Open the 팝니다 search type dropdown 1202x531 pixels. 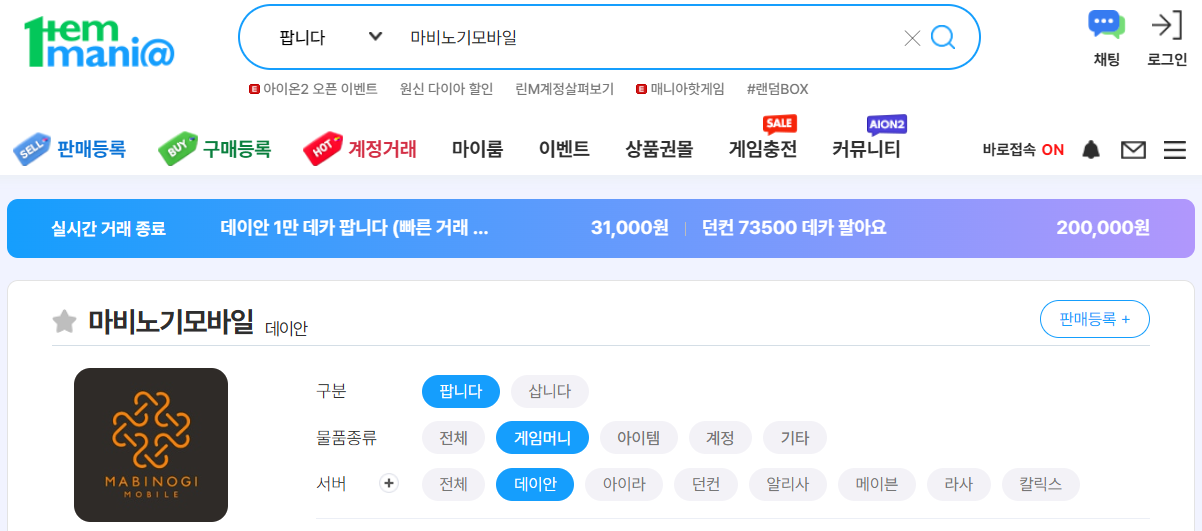click(331, 38)
